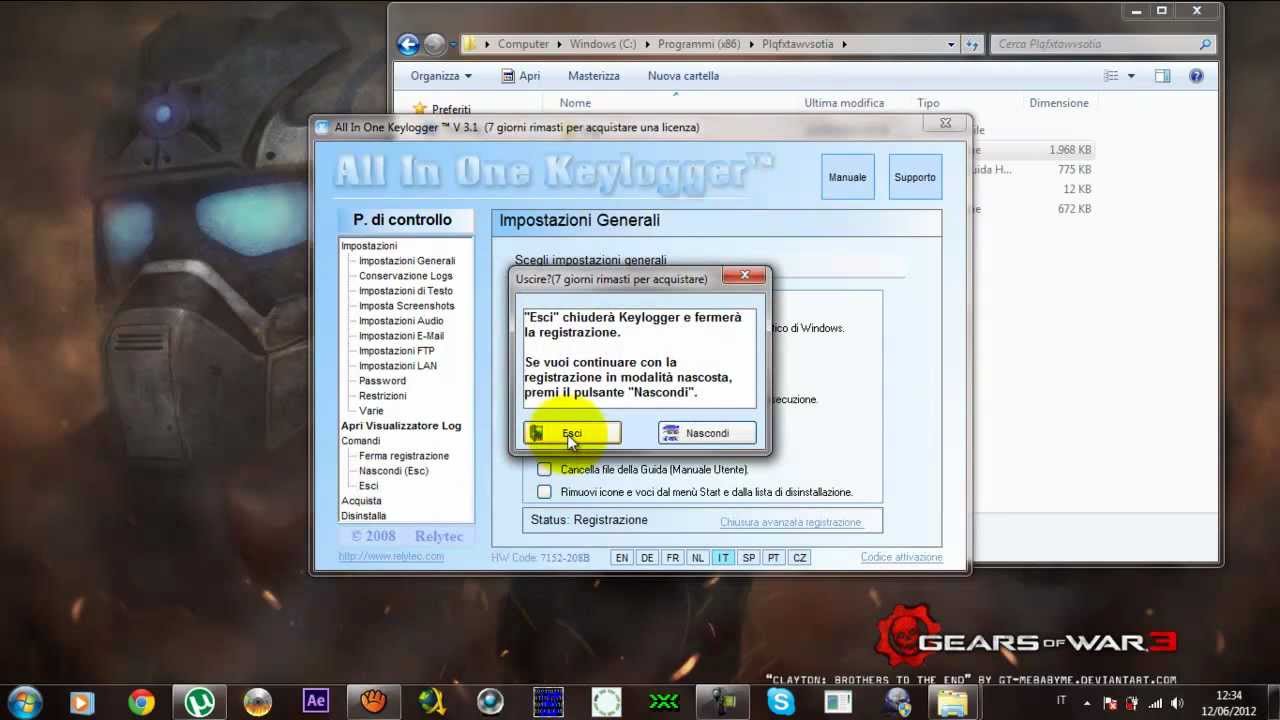The width and height of the screenshot is (1280, 720).
Task: Select Disinstalla in control panel tree
Action: [363, 516]
